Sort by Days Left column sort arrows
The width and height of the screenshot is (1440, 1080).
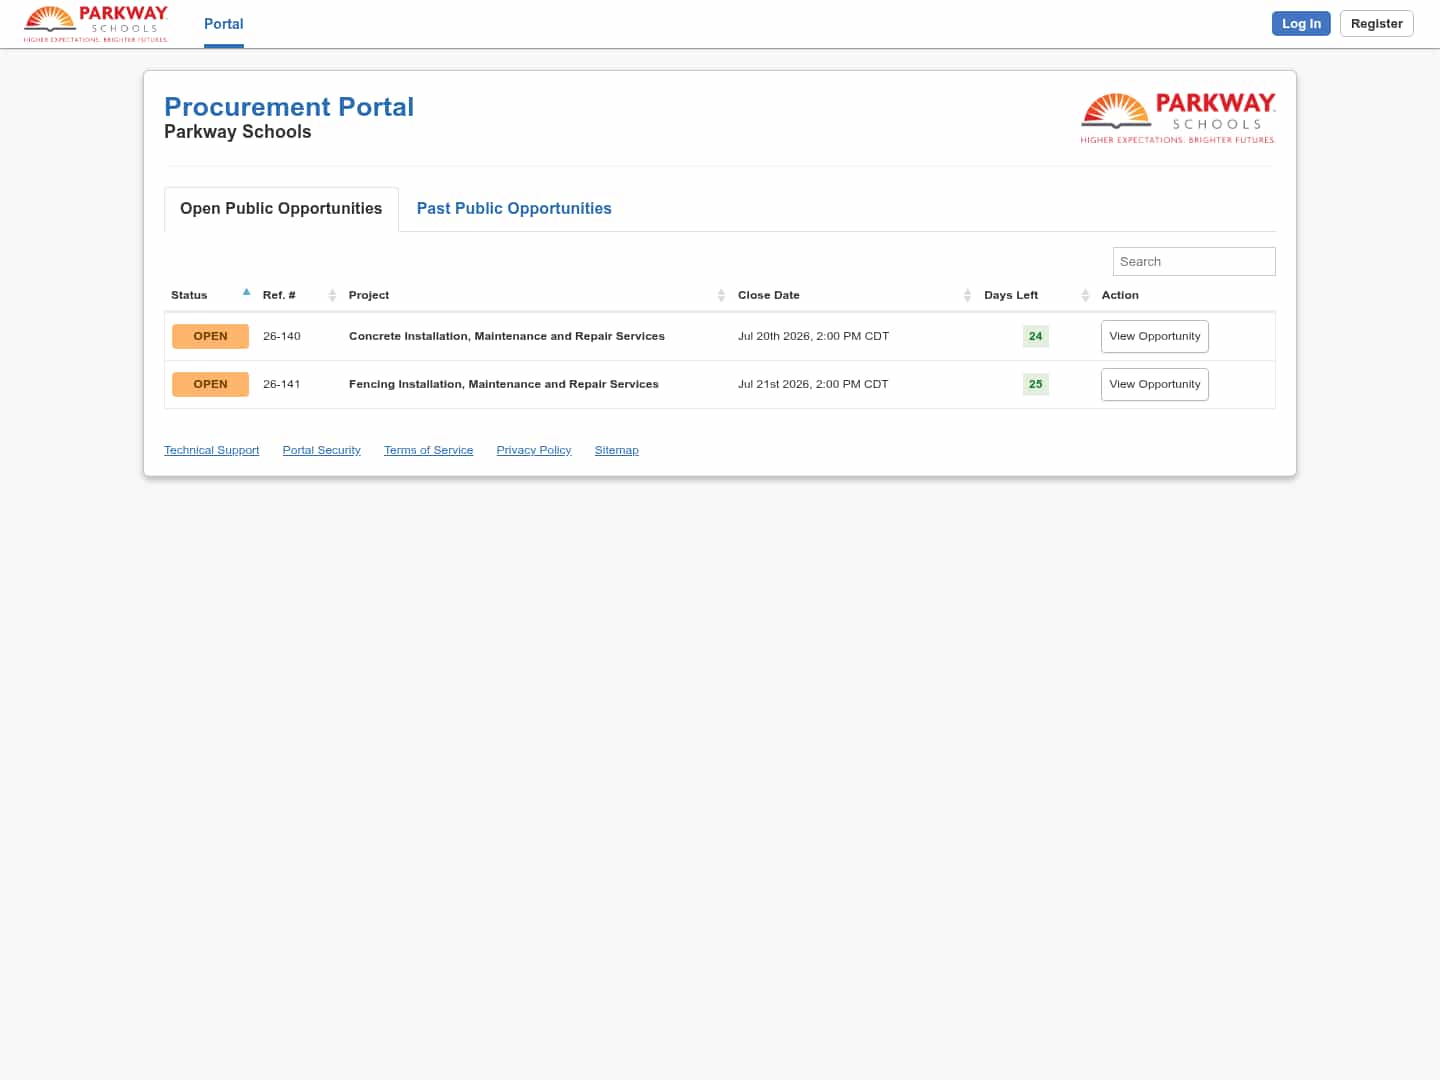tap(1085, 295)
